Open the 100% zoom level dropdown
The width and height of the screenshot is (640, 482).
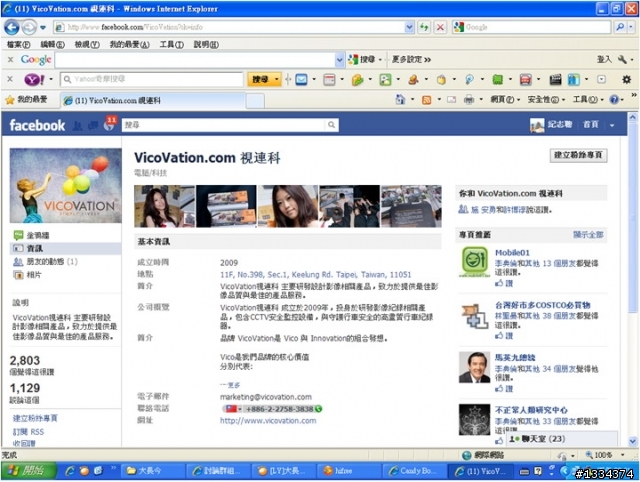pyautogui.click(x=622, y=455)
